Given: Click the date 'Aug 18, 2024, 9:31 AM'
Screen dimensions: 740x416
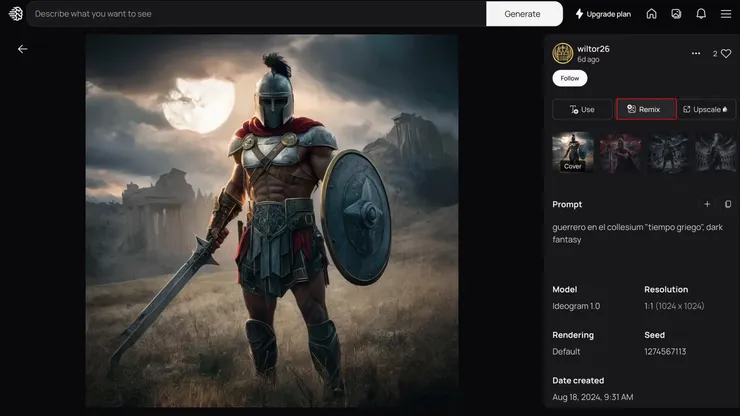Looking at the screenshot, I should tap(593, 397).
